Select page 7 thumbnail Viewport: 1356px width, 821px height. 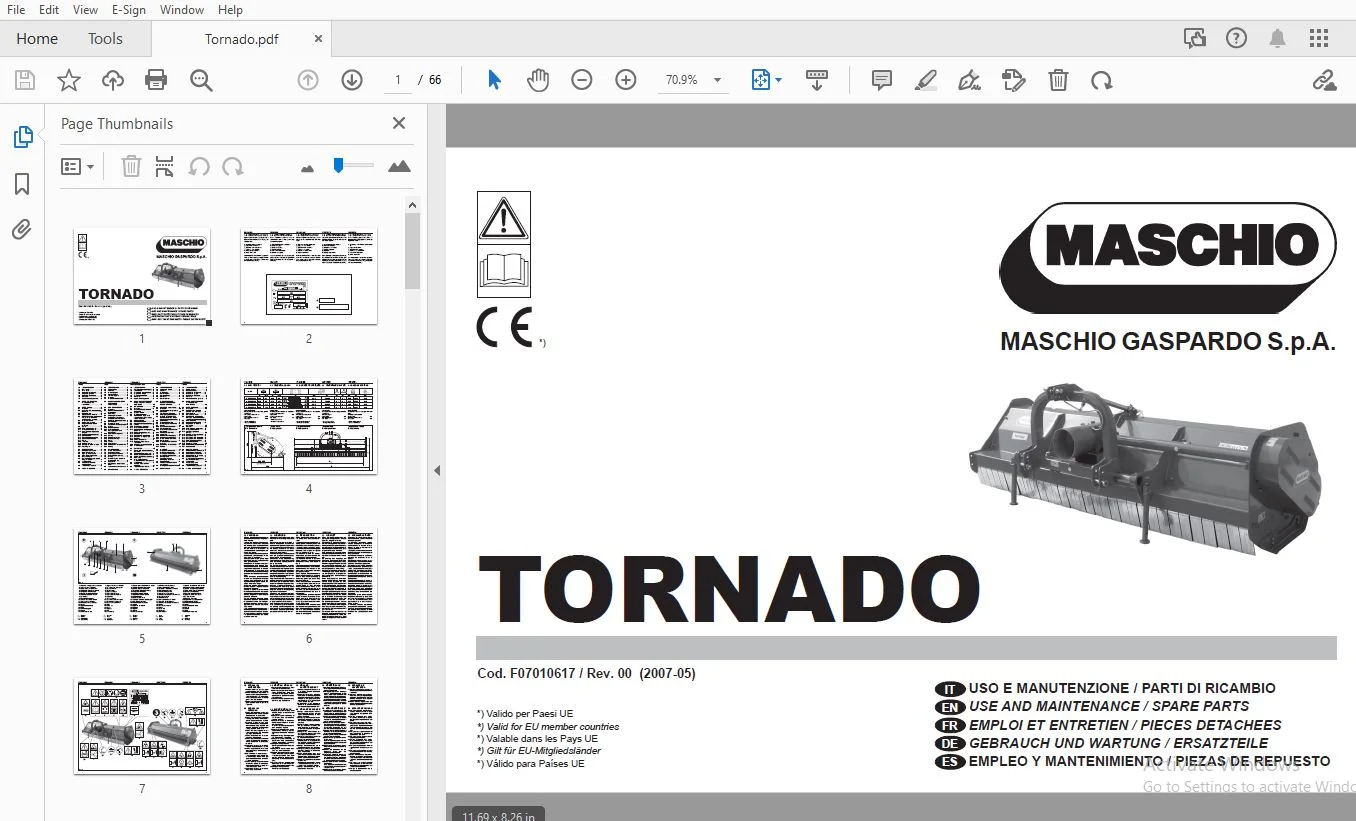click(x=142, y=727)
